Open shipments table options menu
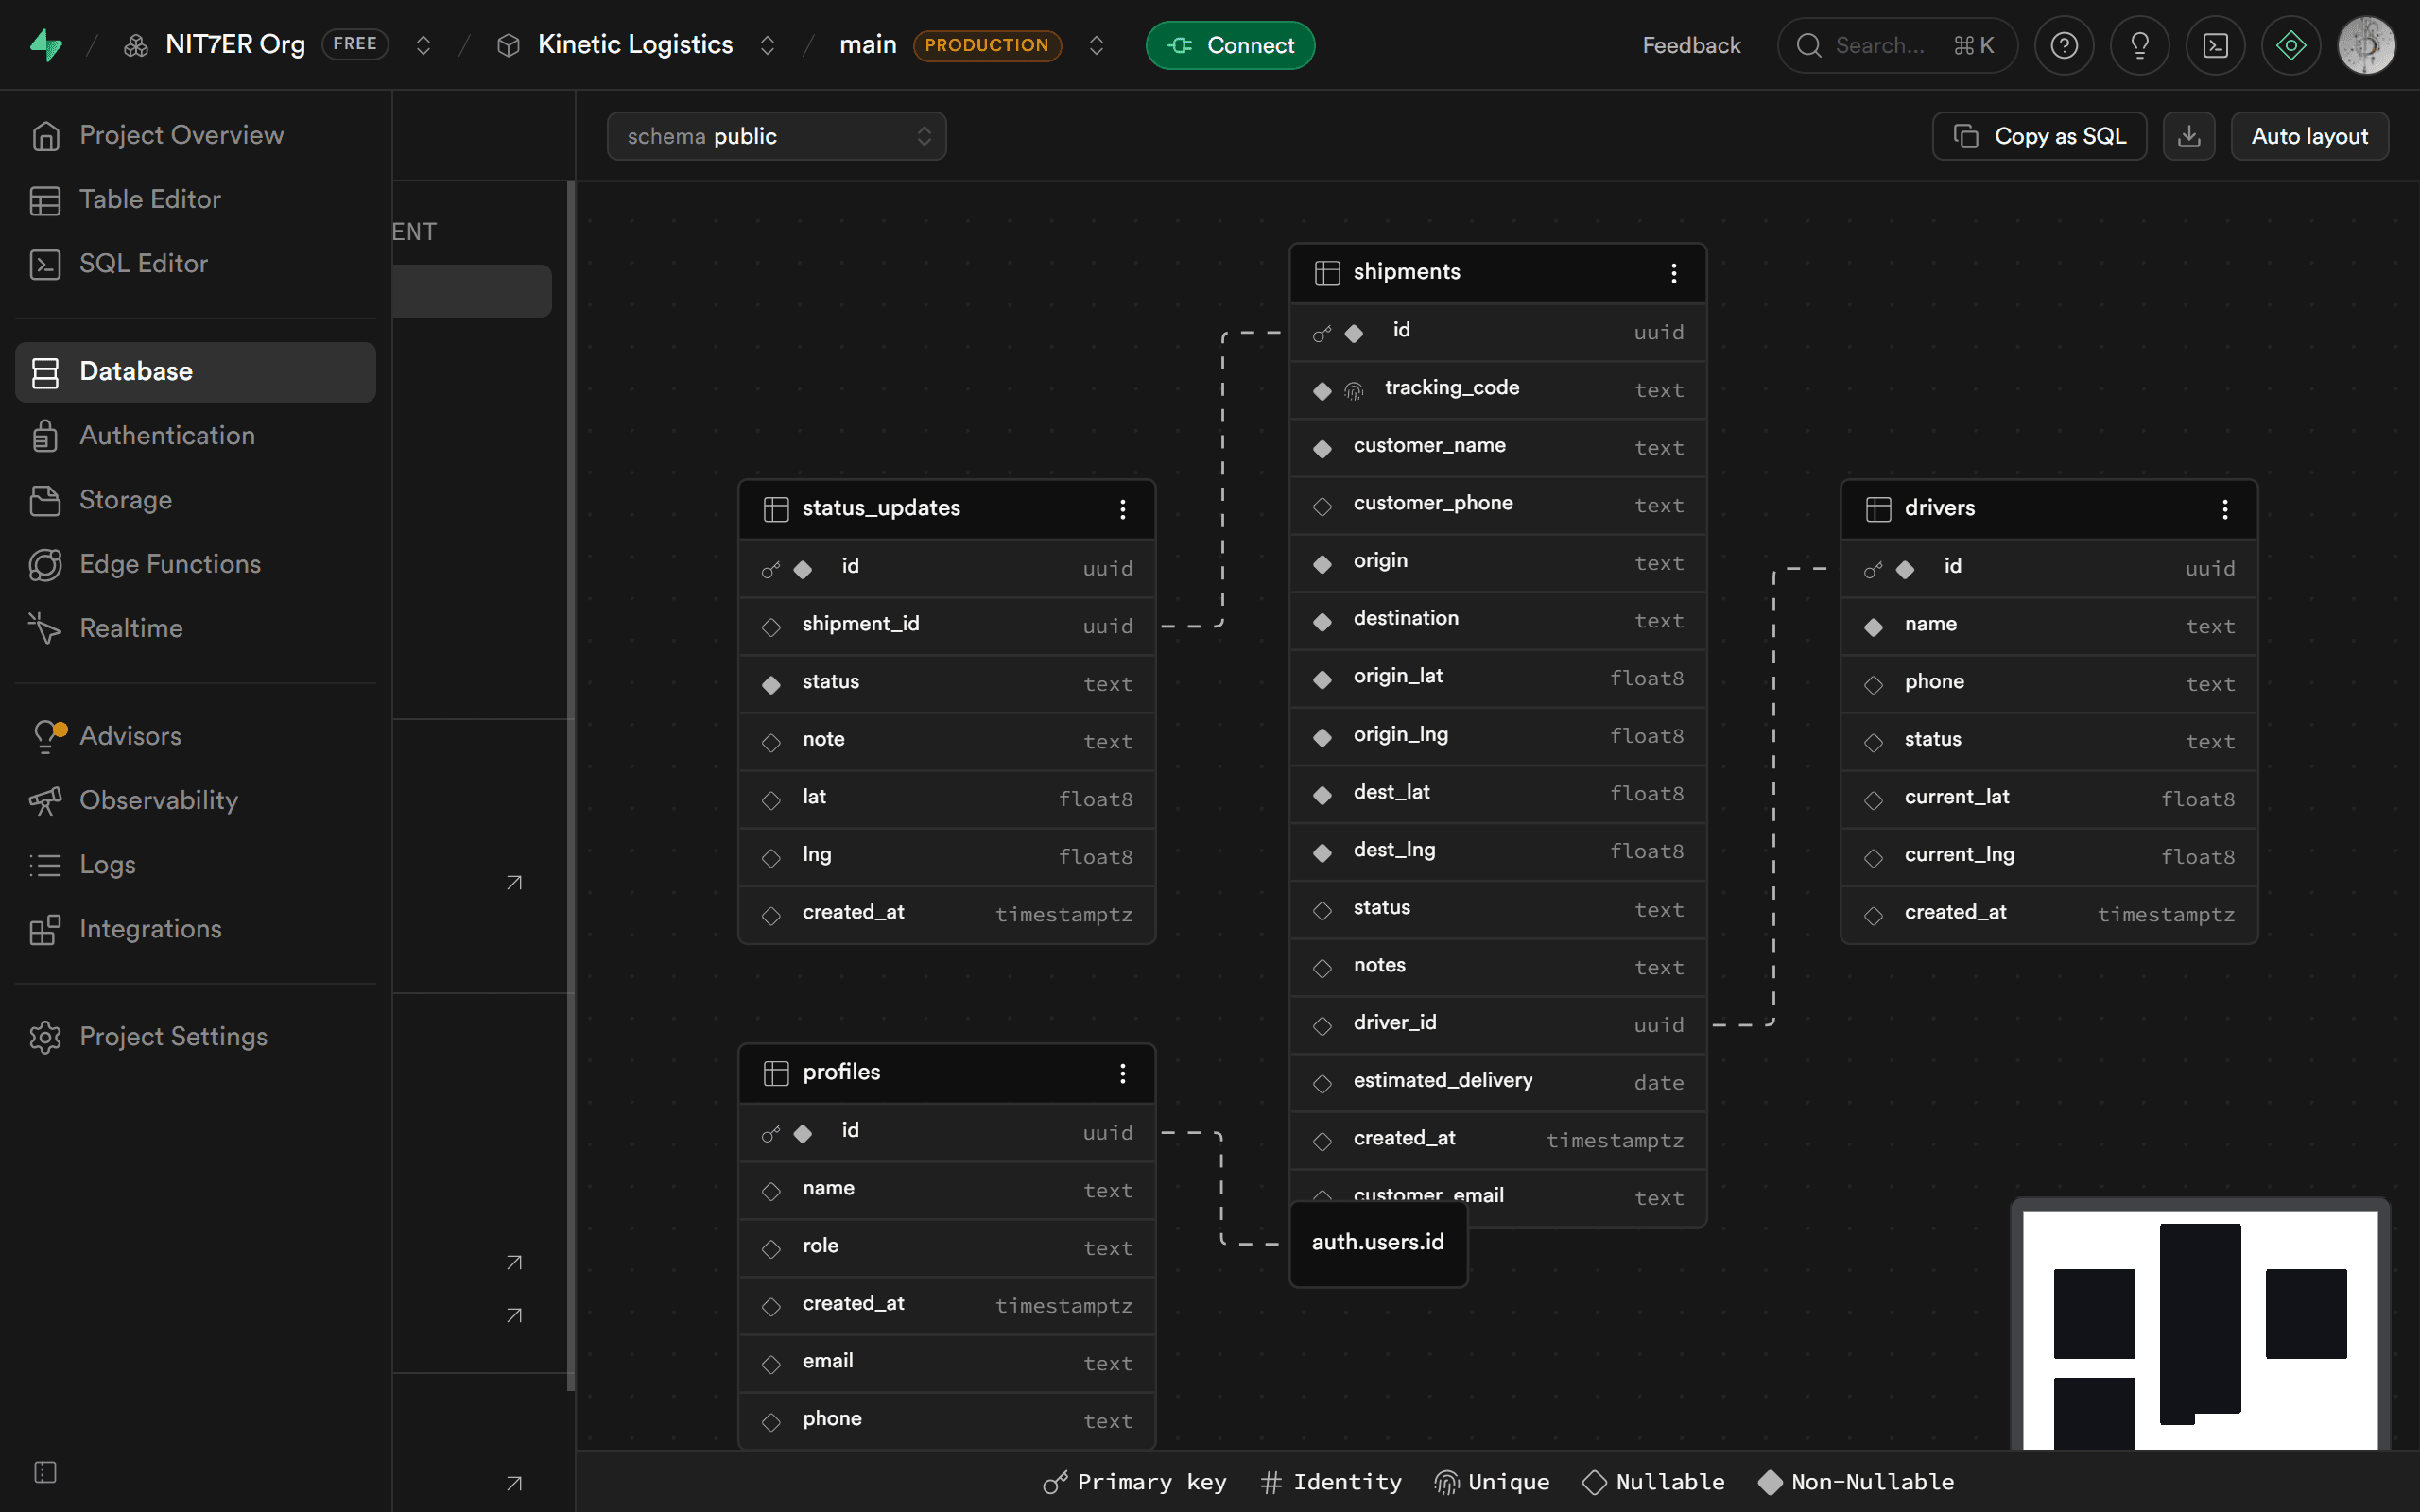The image size is (2420, 1512). point(1674,273)
